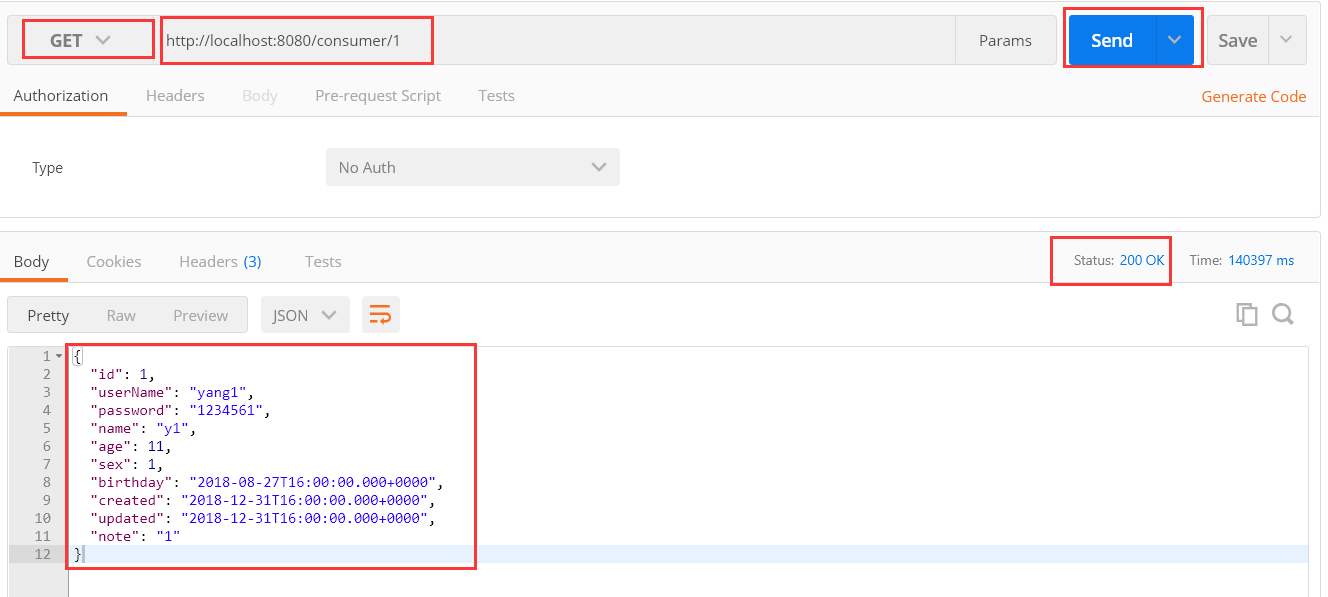Open the Pre-request Script tab
Viewport: 1328px width, 597px height.
click(x=378, y=96)
